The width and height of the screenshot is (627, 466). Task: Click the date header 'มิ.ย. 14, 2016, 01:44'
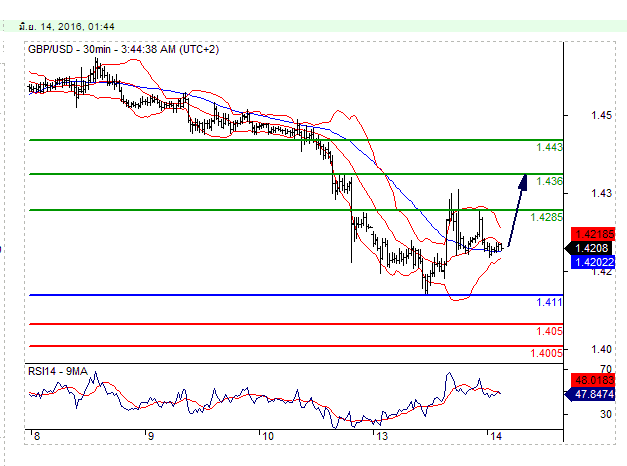point(66,27)
